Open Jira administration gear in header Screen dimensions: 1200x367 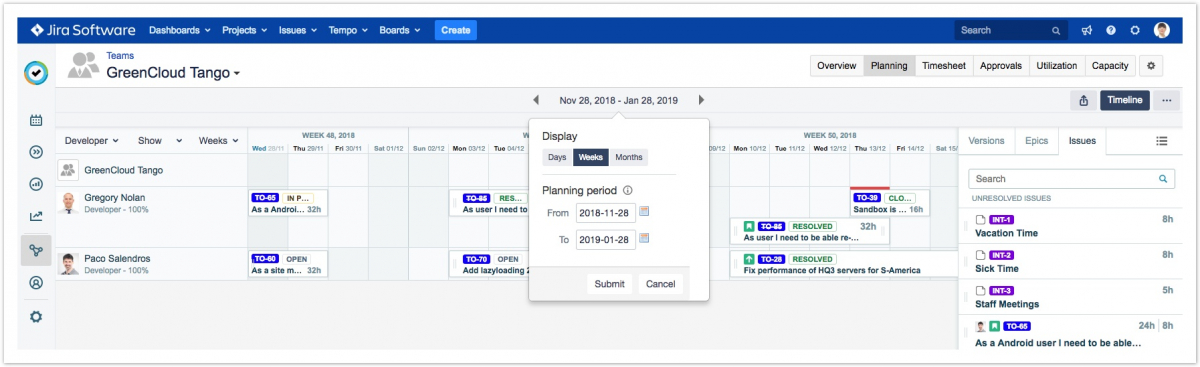[x=1135, y=31]
